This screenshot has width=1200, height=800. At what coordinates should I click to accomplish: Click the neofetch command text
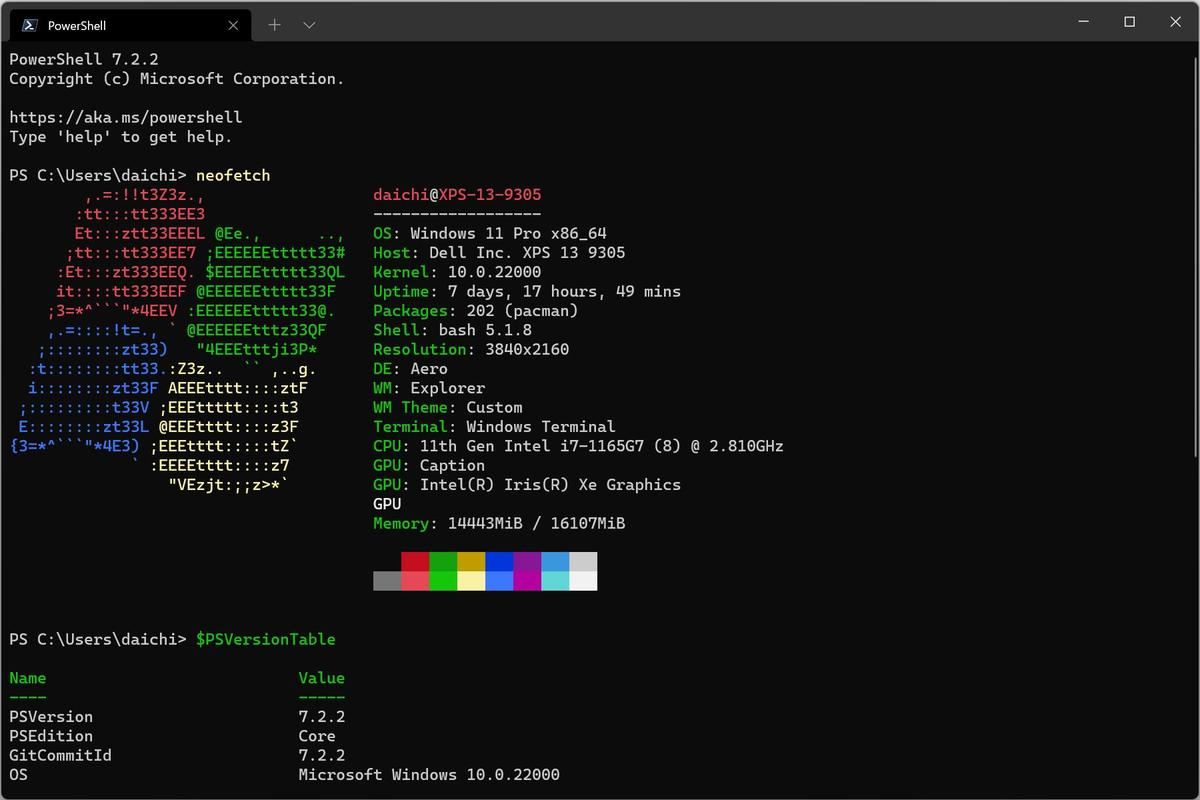coord(233,175)
